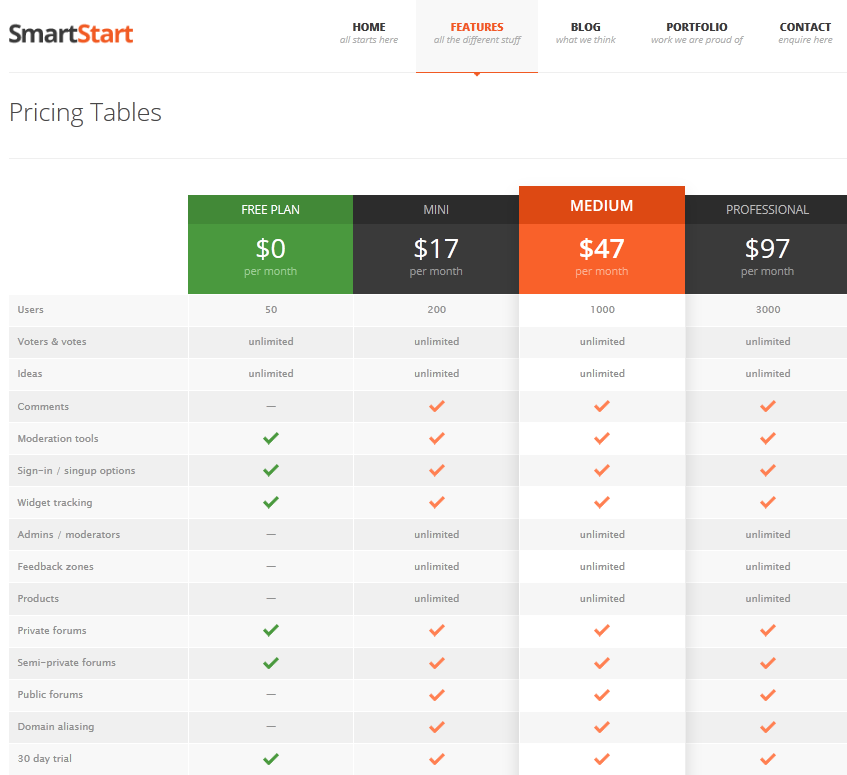Screen dimensions: 847x775
Task: Click Medium Sign-in options checkmark
Action: point(602,470)
